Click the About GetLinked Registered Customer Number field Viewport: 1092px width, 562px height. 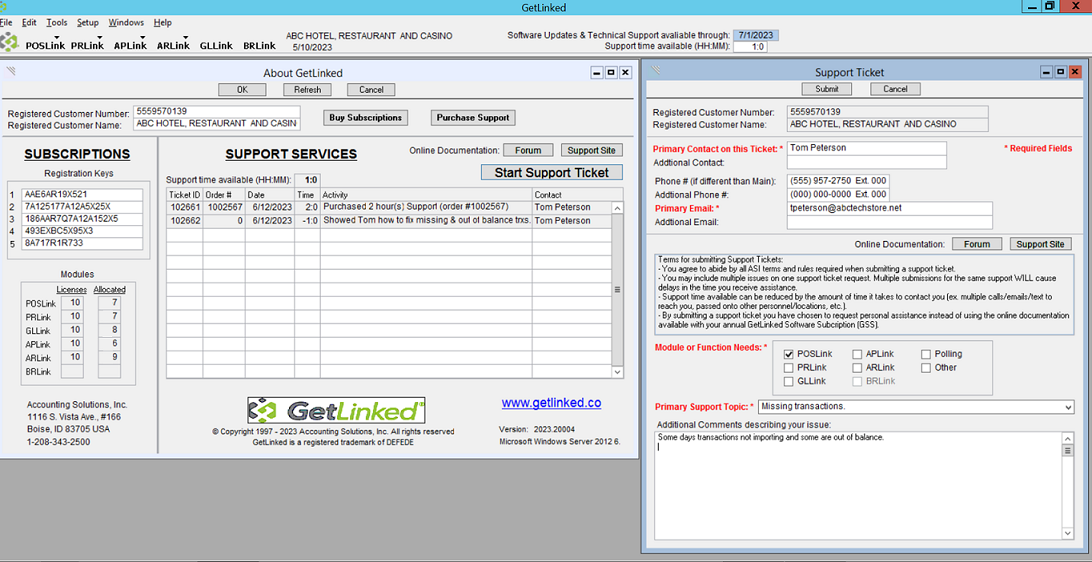217,111
